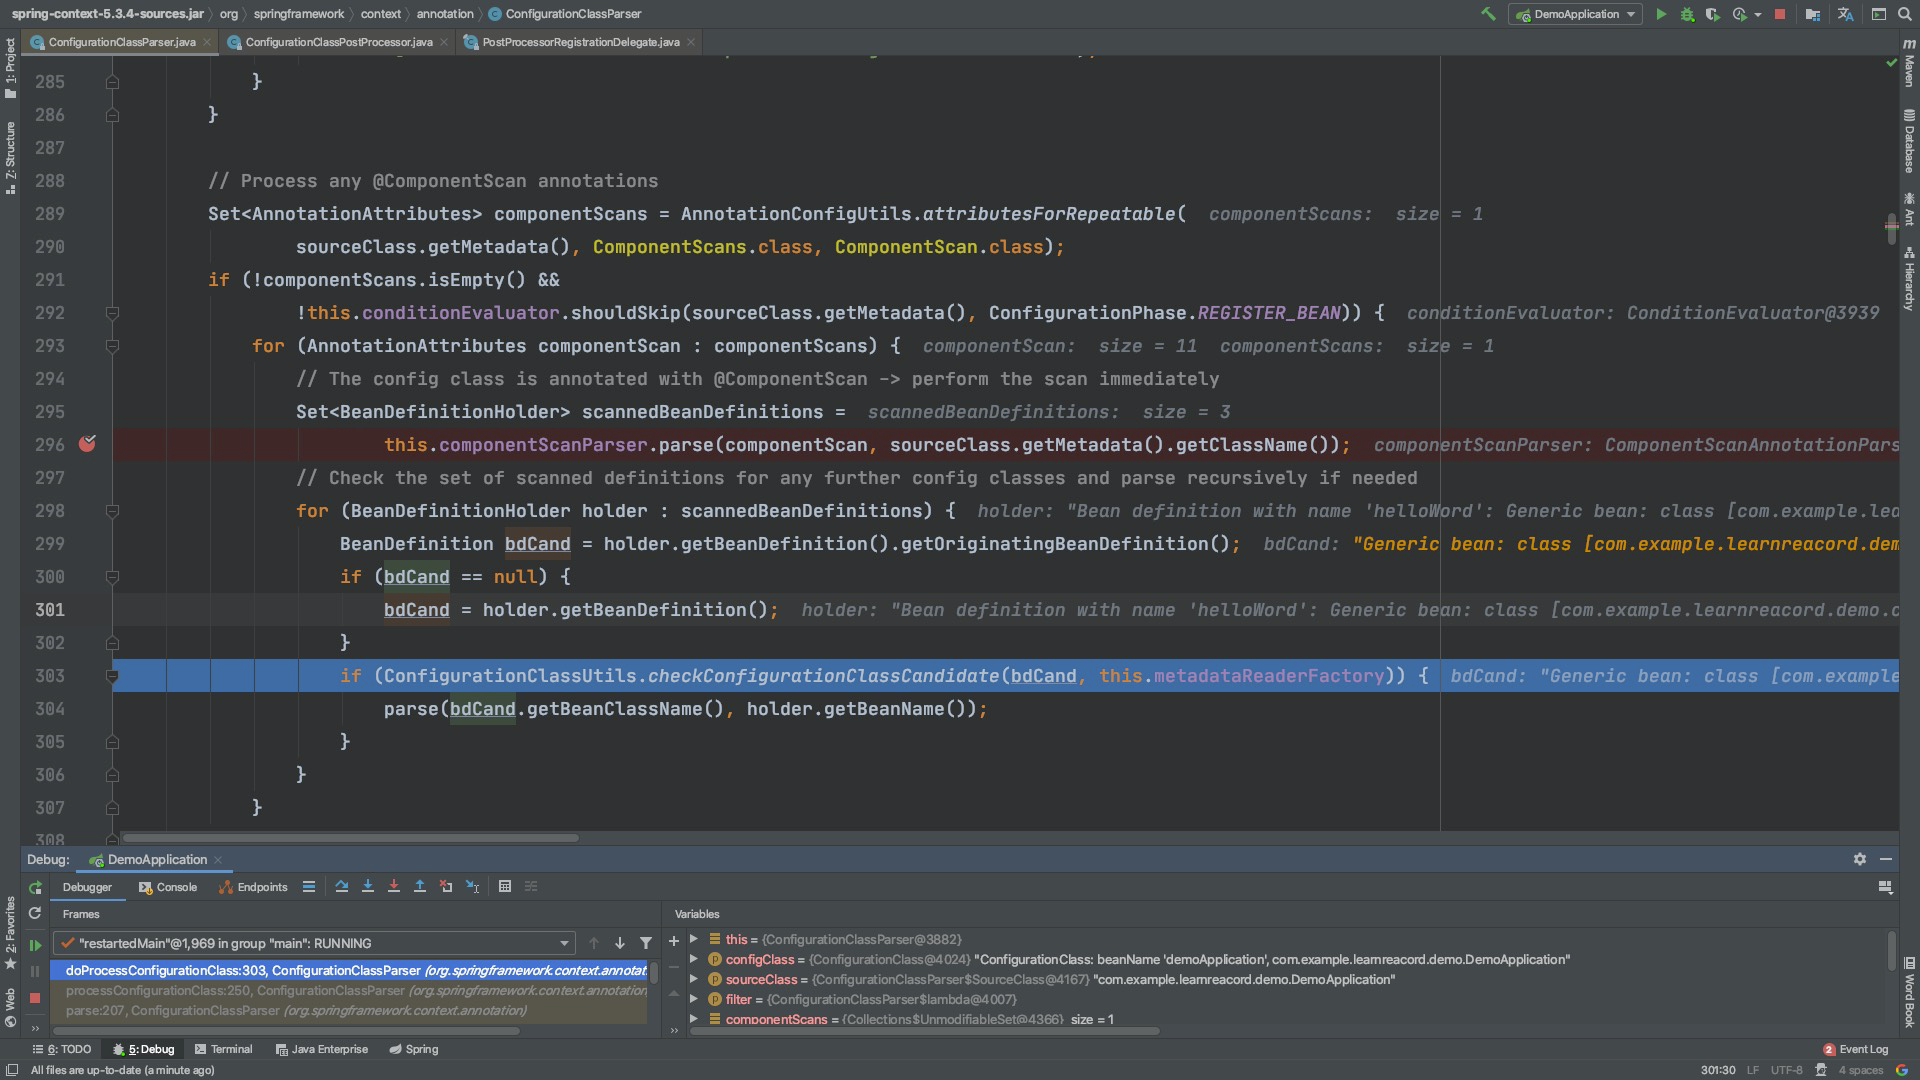Click the Build project hammer icon
The height and width of the screenshot is (1080, 1920).
click(x=1488, y=14)
